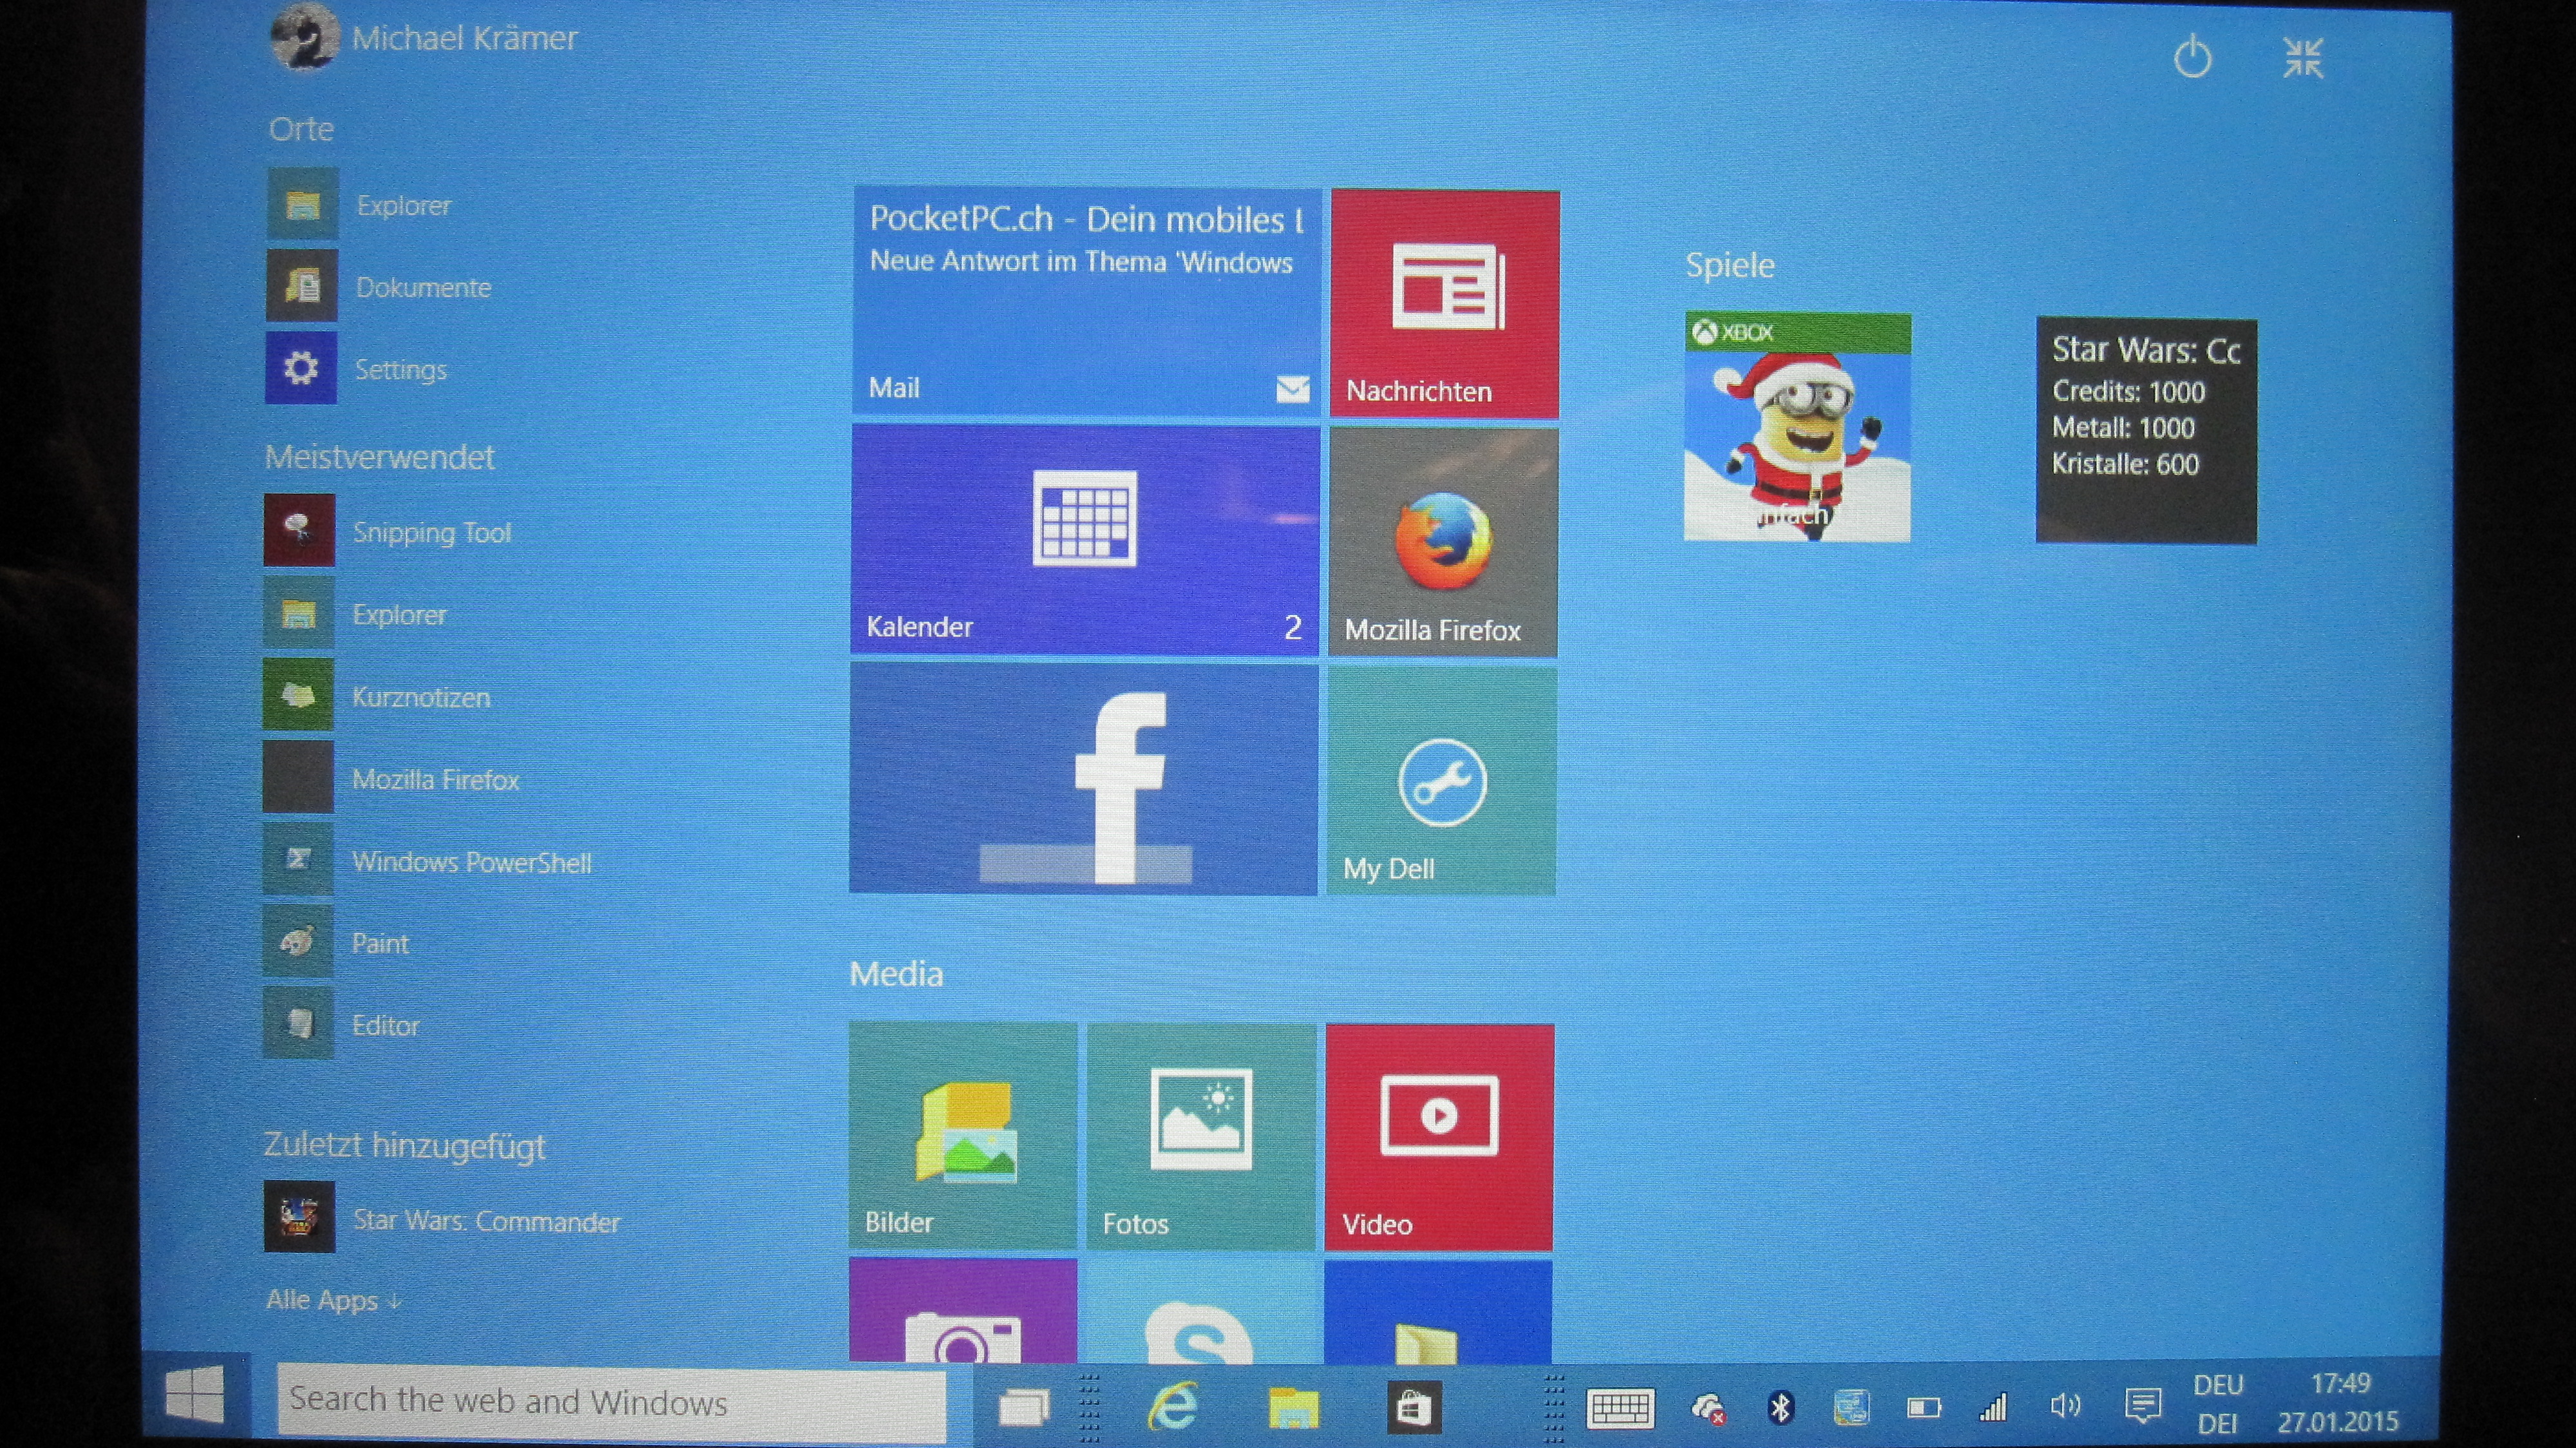Image resolution: width=2576 pixels, height=1448 pixels.
Task: Open Windows Store from taskbar
Action: [x=1413, y=1408]
